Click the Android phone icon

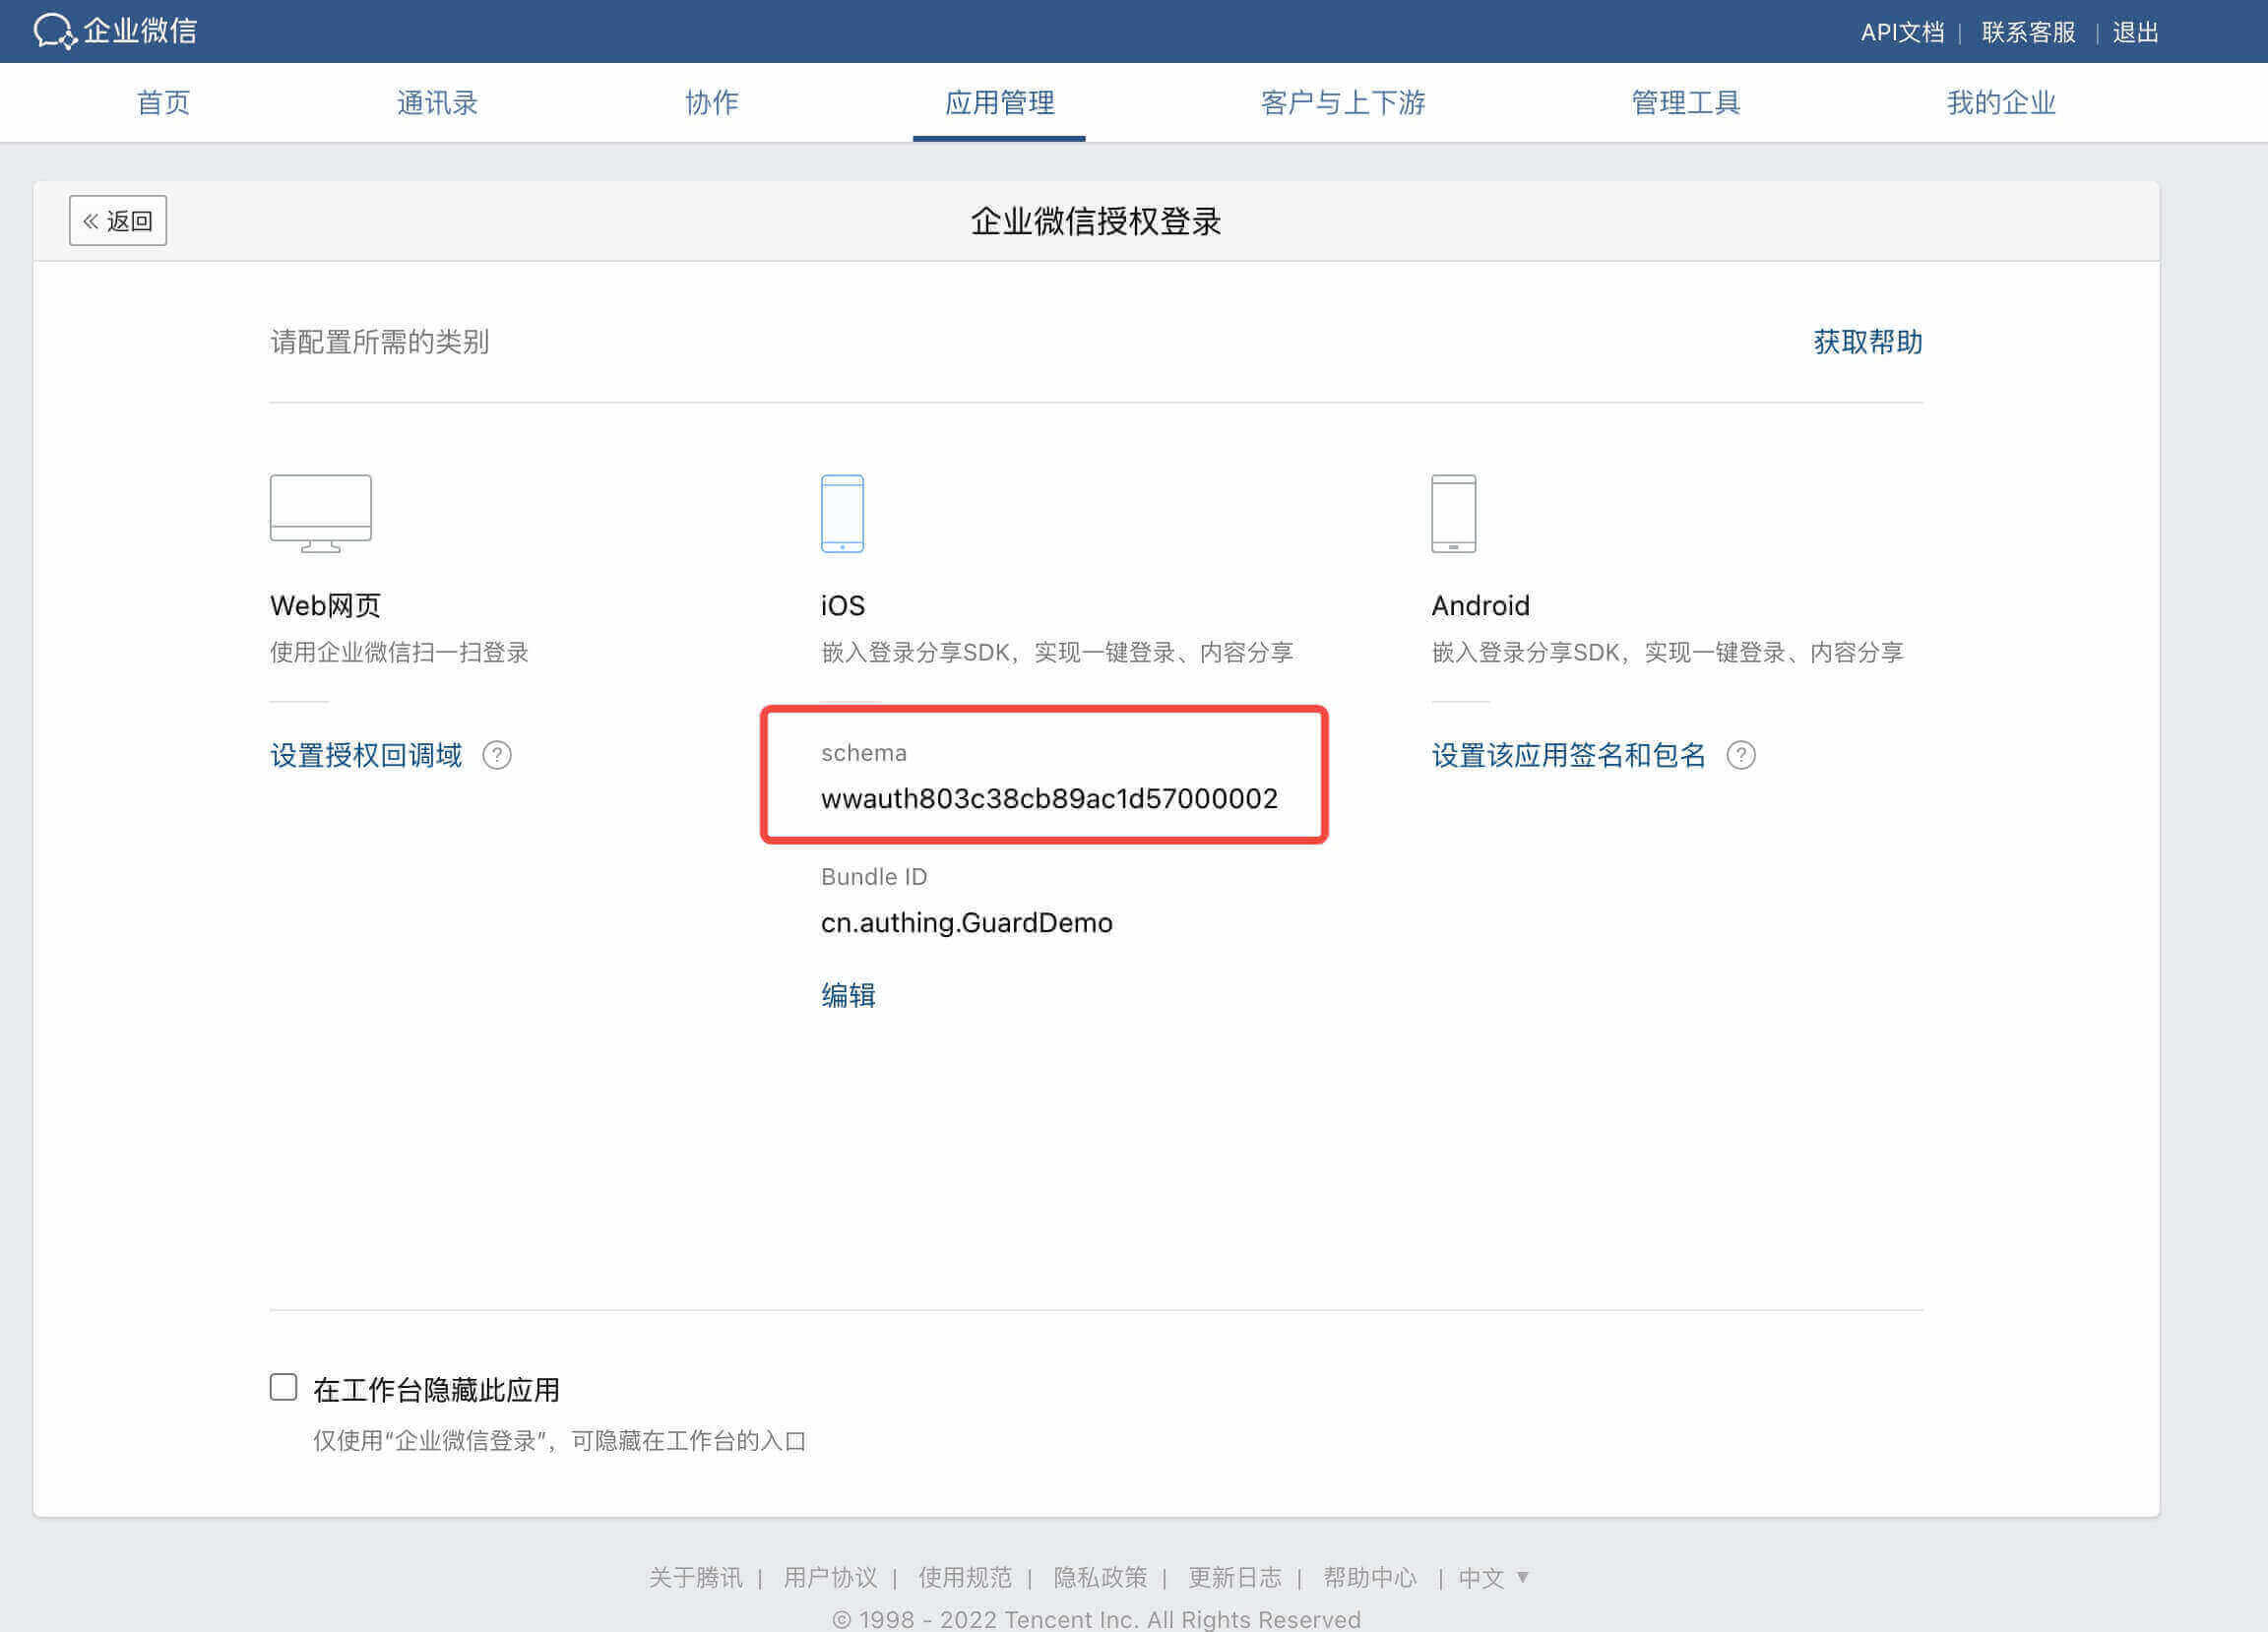[x=1453, y=512]
